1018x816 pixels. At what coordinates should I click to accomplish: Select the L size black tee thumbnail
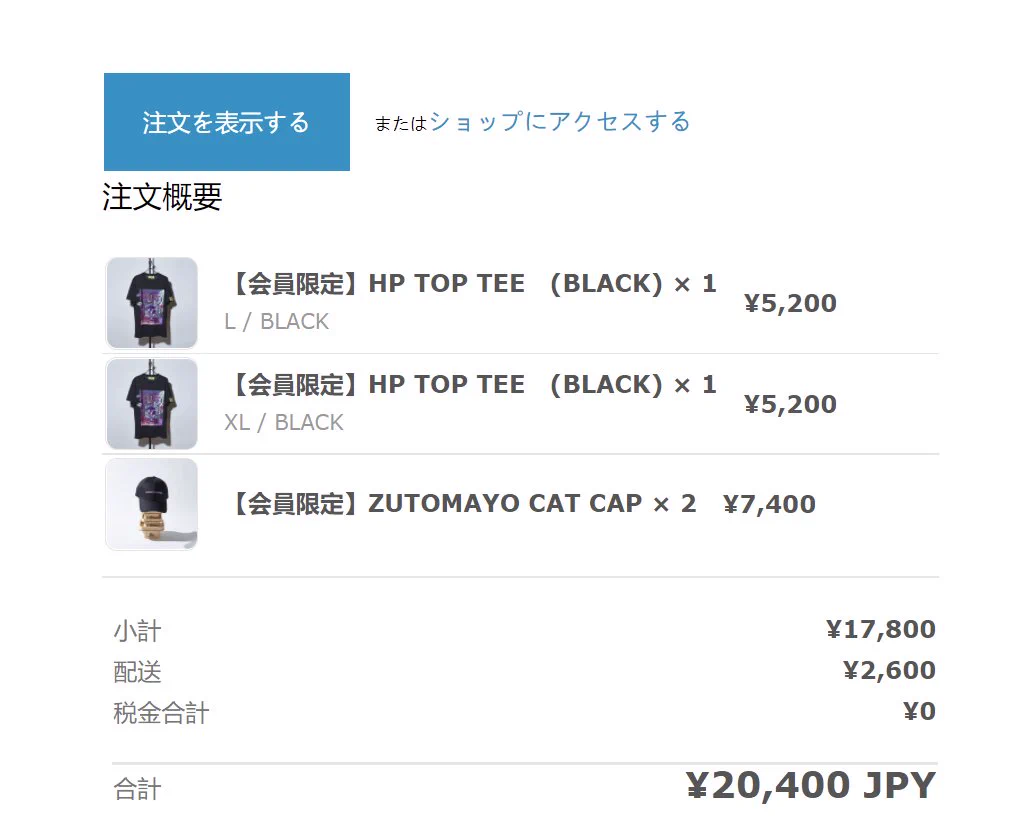152,303
